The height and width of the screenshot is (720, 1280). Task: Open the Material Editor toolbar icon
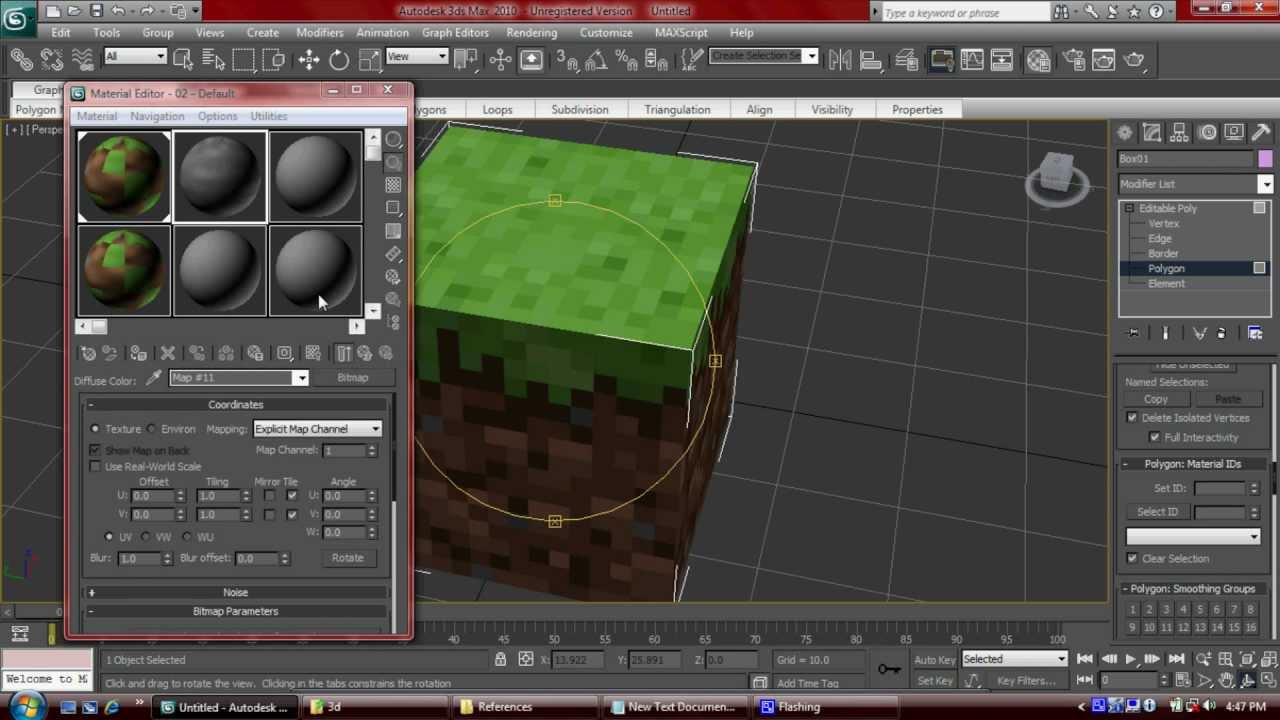click(1038, 60)
